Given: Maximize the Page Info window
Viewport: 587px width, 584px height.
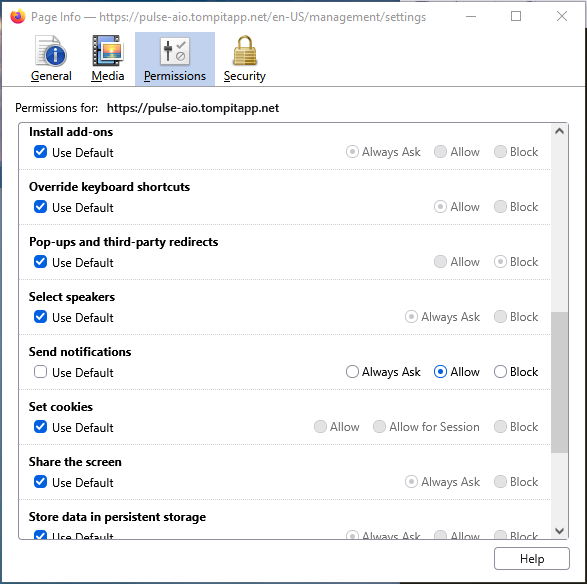Looking at the screenshot, I should click(516, 16).
